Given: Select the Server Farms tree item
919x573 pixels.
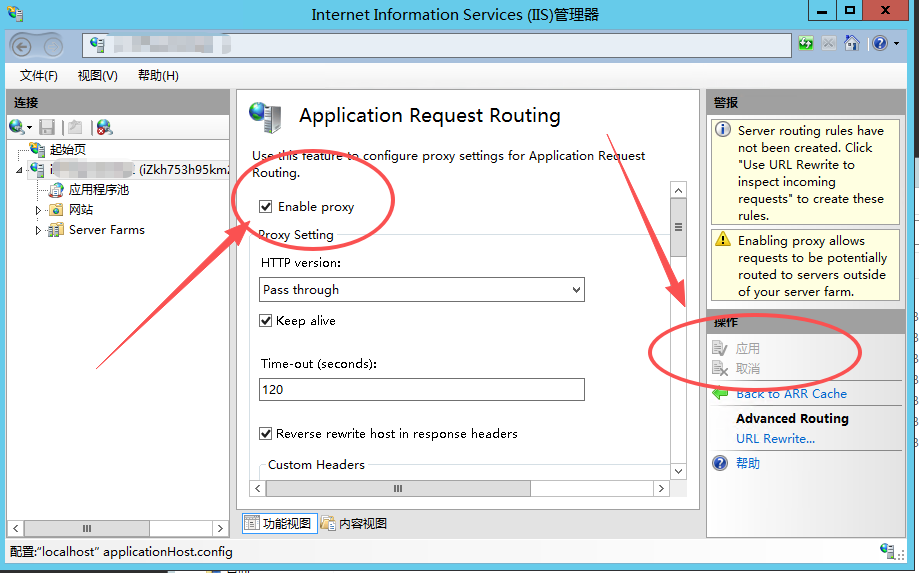Looking at the screenshot, I should [107, 230].
